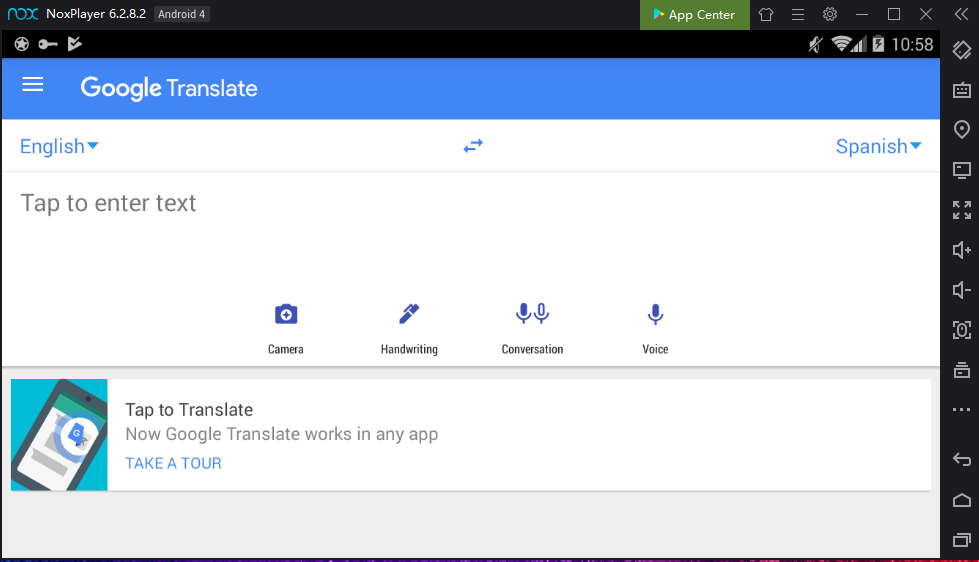
Task: Open the NoxPlayer App Center
Action: (x=694, y=14)
